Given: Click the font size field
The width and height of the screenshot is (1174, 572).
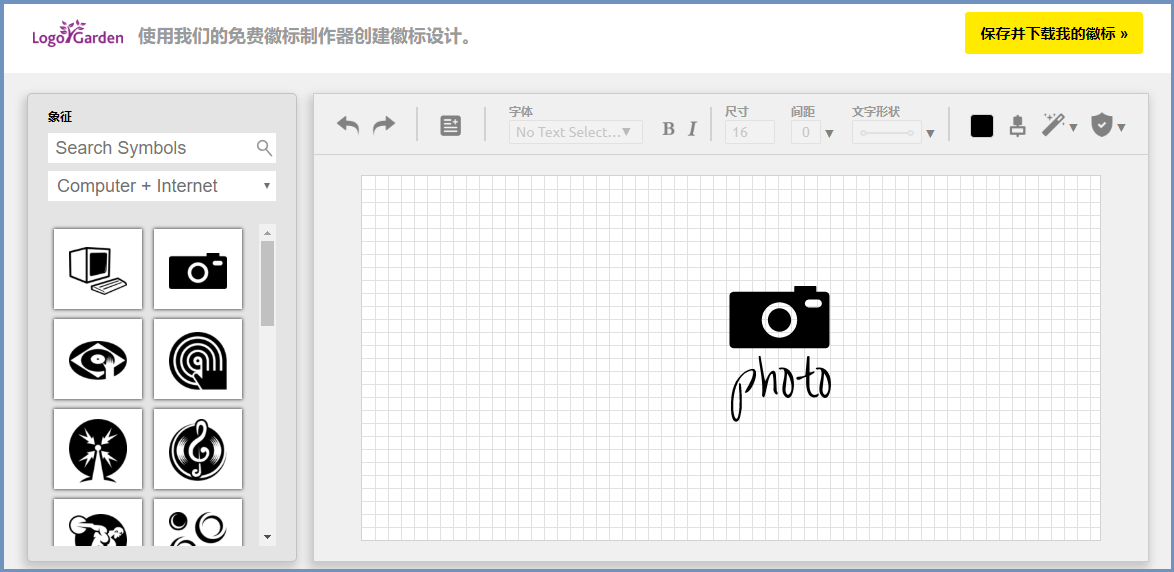Looking at the screenshot, I should [x=749, y=132].
